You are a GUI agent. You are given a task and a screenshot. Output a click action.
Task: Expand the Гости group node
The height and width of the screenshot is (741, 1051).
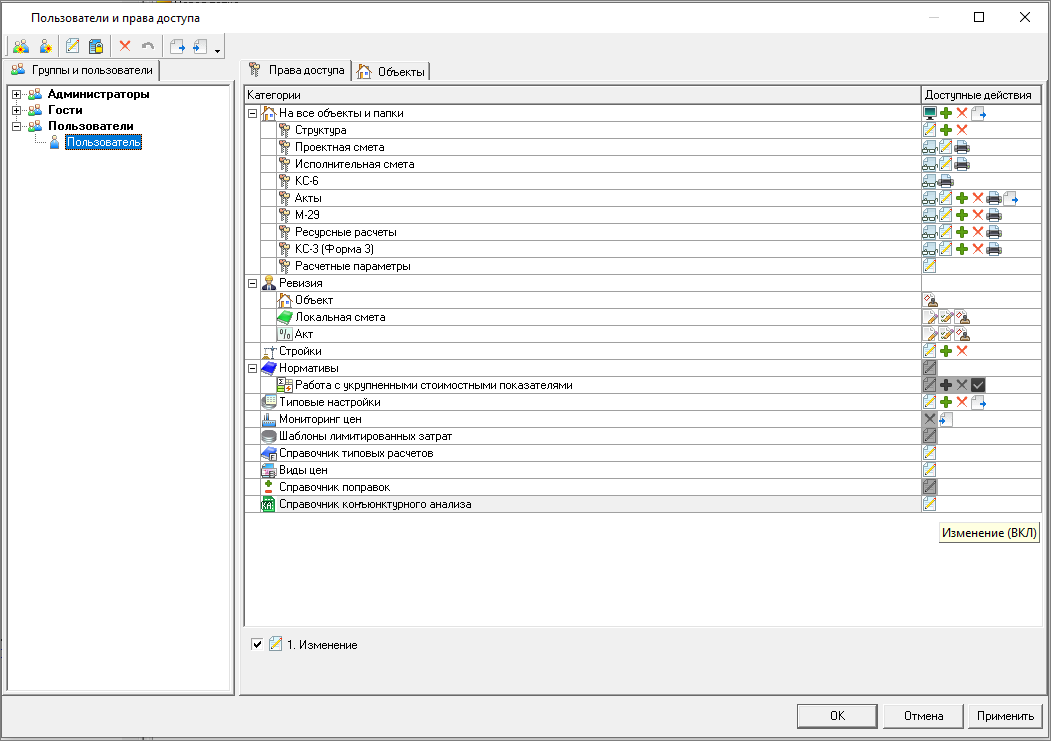pyautogui.click(x=17, y=110)
